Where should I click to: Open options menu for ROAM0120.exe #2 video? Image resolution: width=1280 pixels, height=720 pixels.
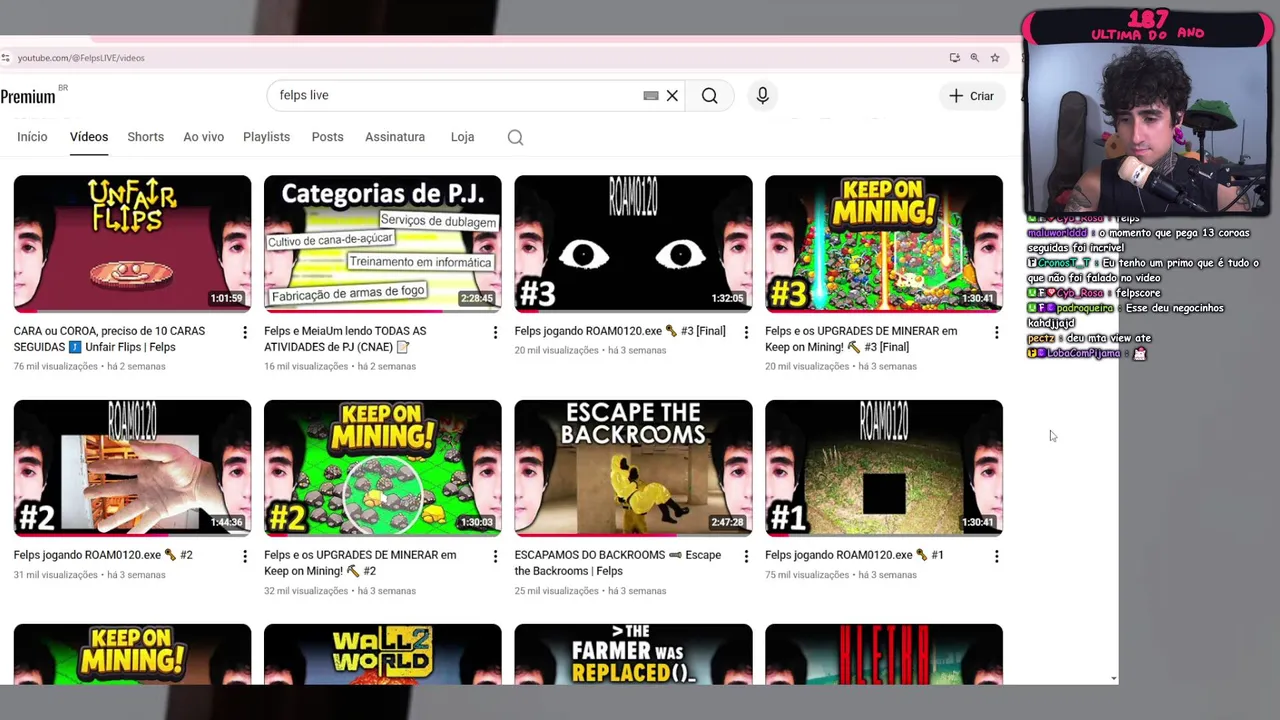pyautogui.click(x=244, y=556)
